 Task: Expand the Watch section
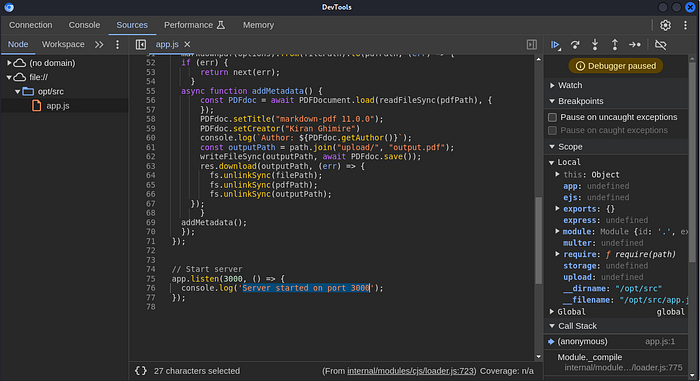click(x=552, y=85)
